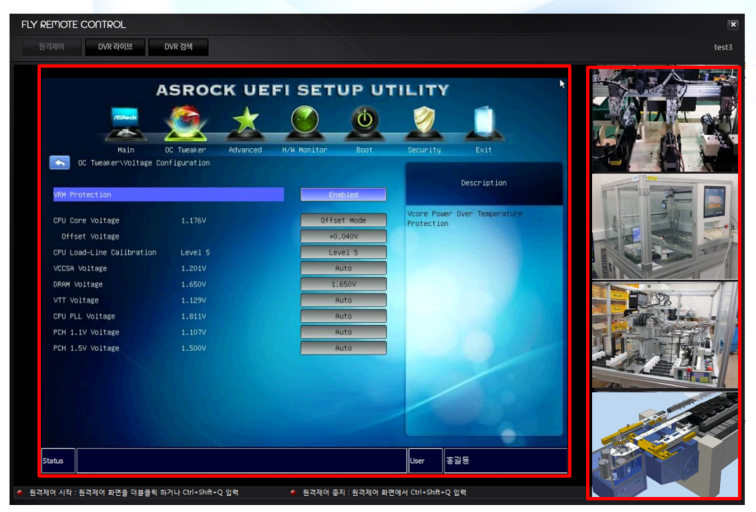The image size is (756, 512).
Task: Toggle VRM Protection Enabled value
Action: [343, 194]
